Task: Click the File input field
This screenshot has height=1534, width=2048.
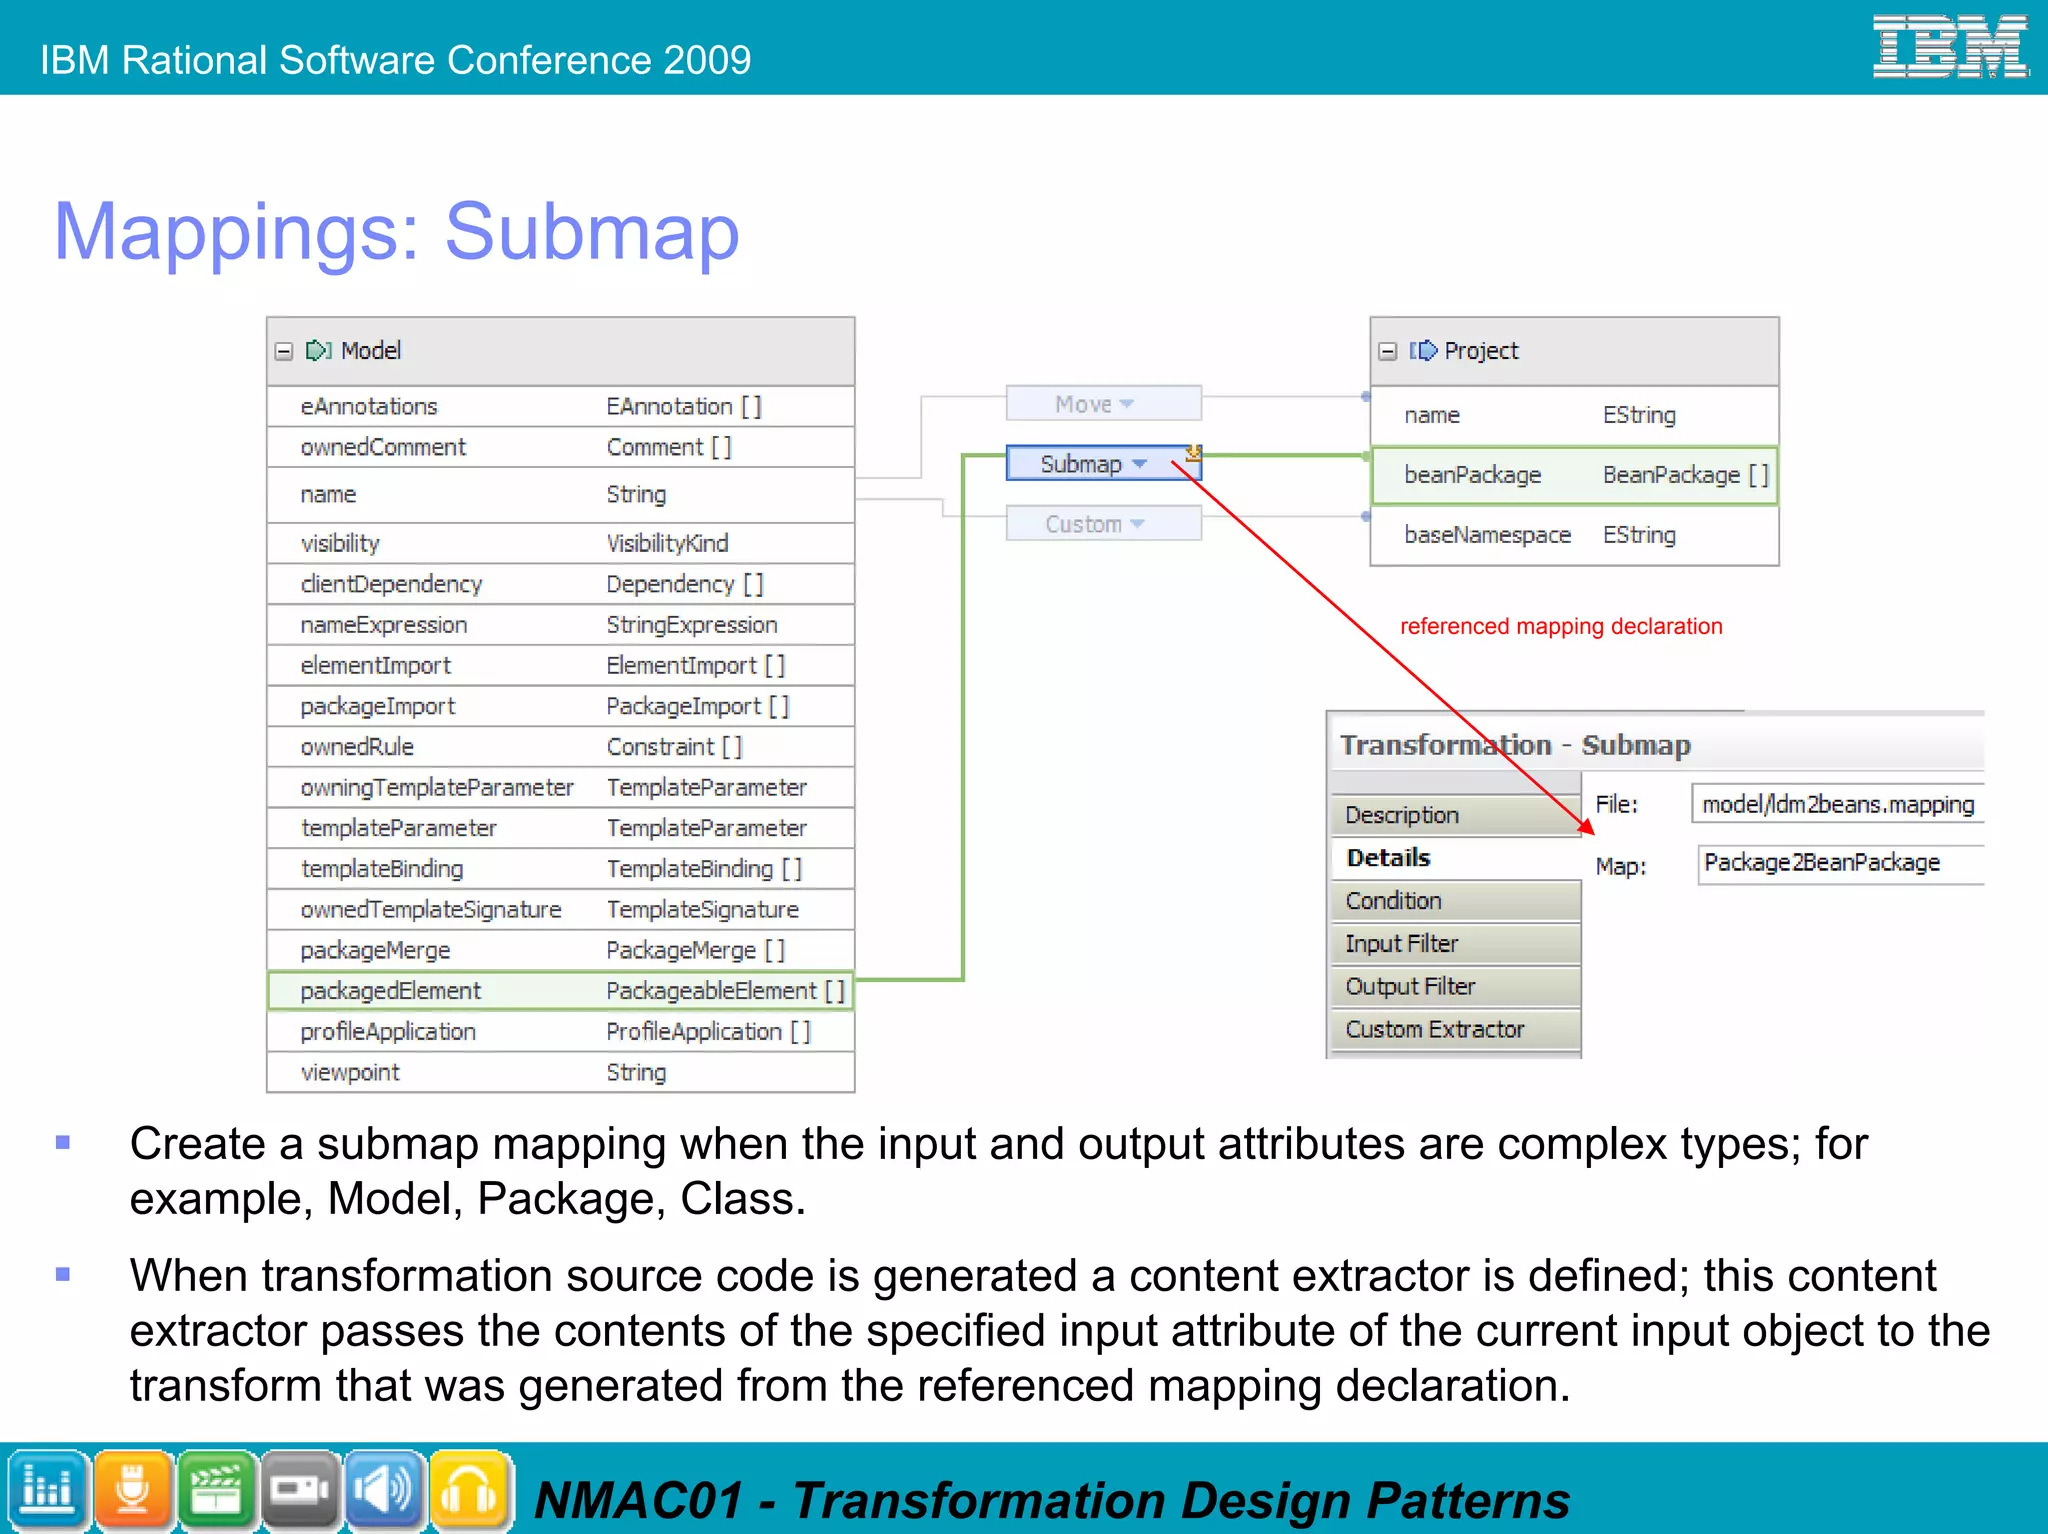Action: point(1838,804)
